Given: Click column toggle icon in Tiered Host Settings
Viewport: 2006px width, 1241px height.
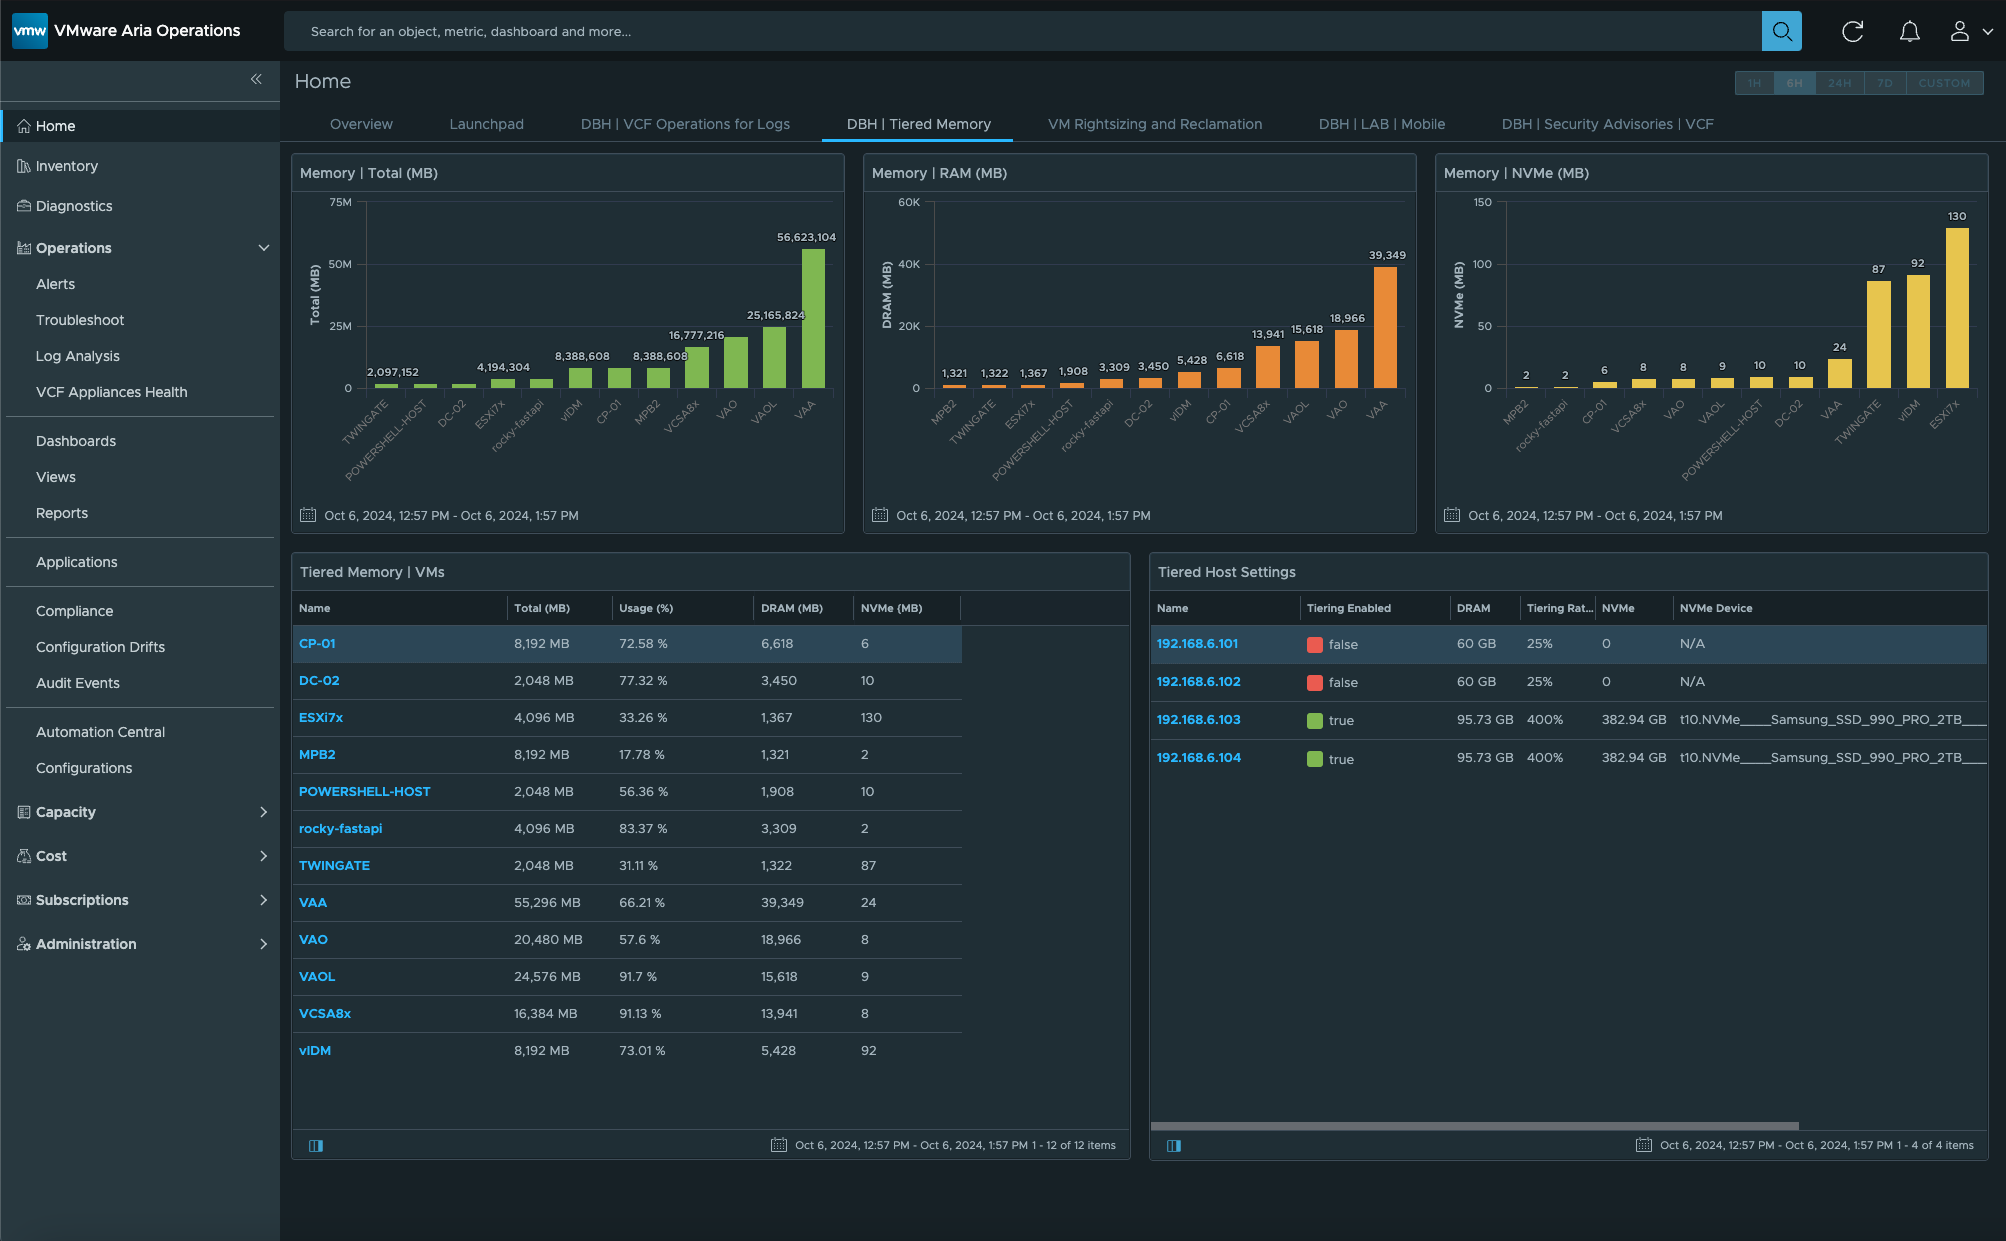Looking at the screenshot, I should [1174, 1145].
